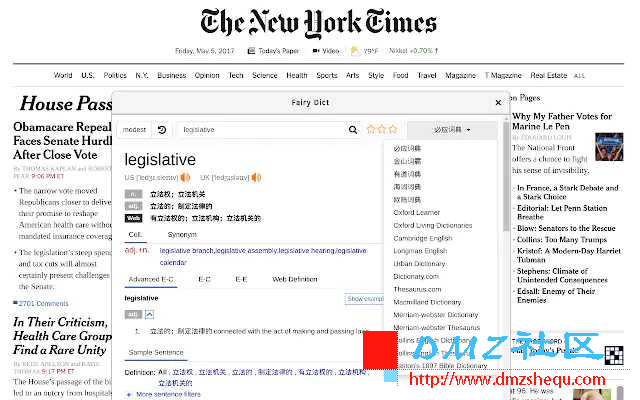
Task: Switch to the Synonym tab
Action: click(x=183, y=234)
